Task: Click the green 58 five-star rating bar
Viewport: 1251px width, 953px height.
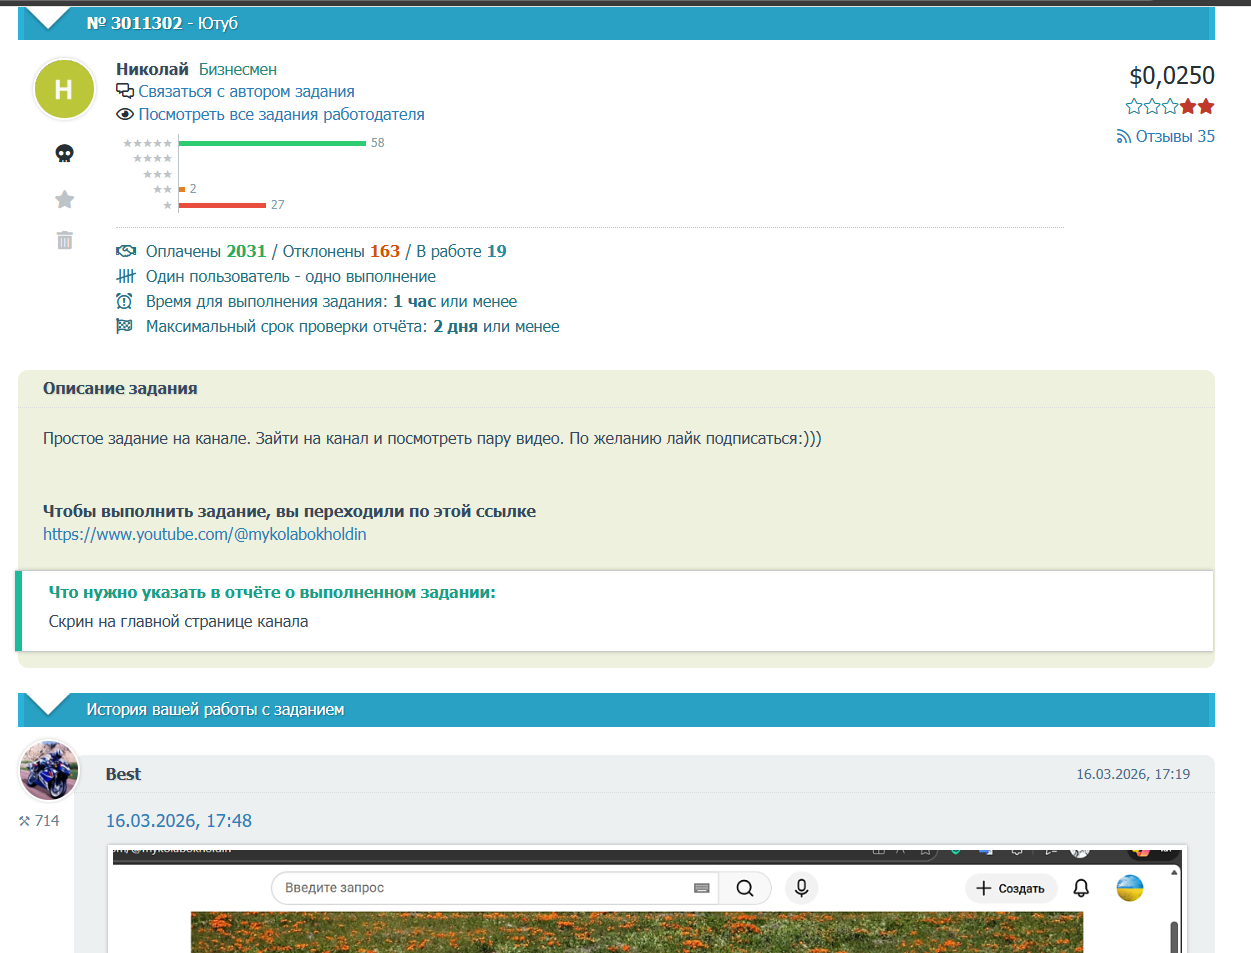Action: tap(272, 143)
